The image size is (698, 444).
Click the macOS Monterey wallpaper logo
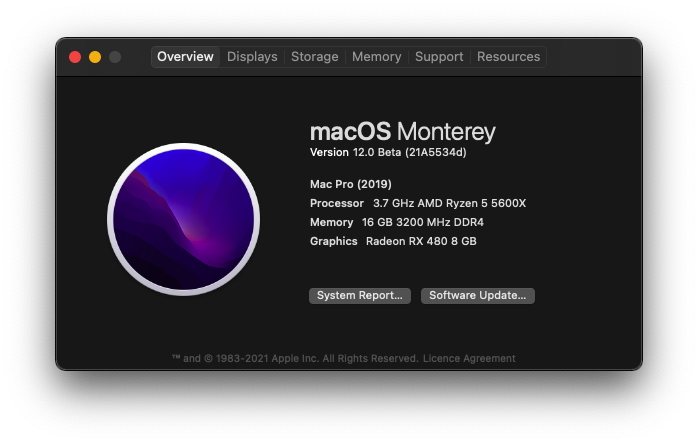coord(183,219)
